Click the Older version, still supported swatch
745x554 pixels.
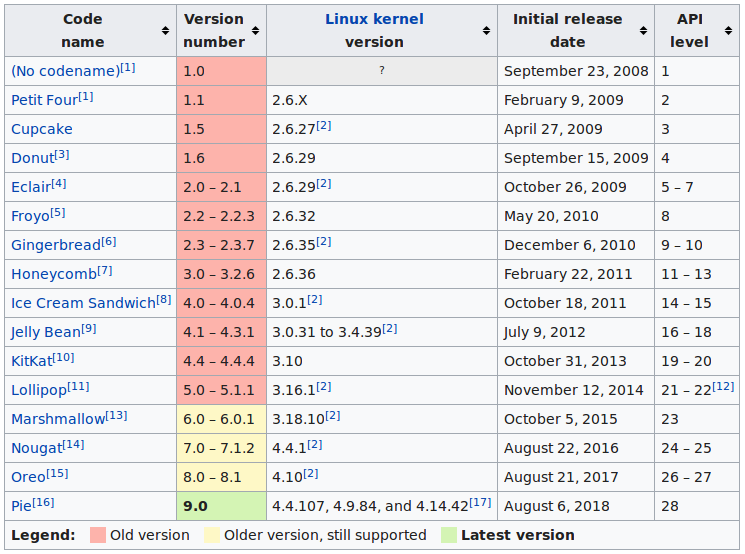(212, 535)
